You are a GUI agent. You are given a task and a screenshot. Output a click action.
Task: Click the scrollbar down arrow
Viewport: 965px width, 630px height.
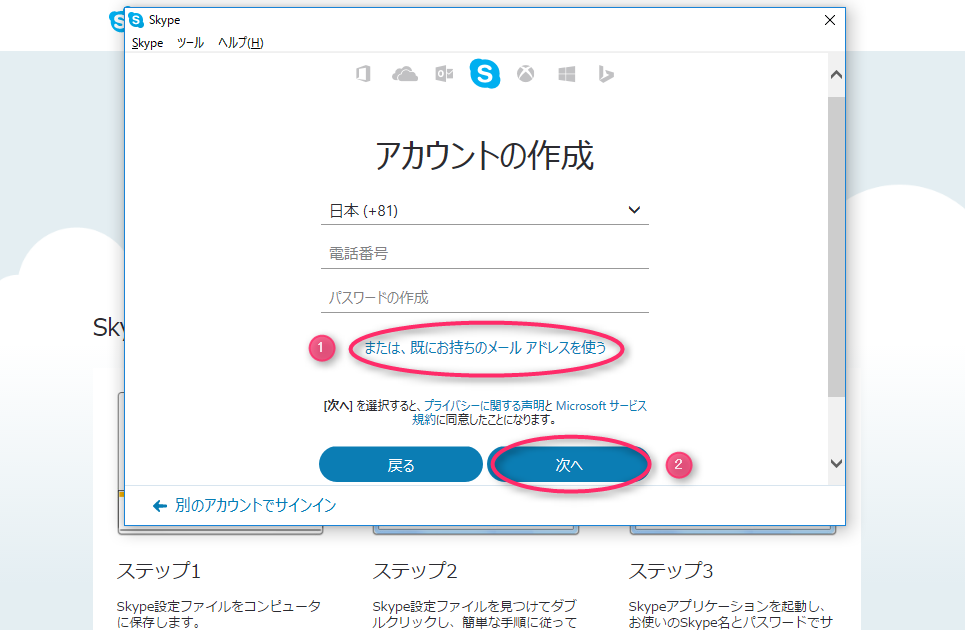point(836,463)
